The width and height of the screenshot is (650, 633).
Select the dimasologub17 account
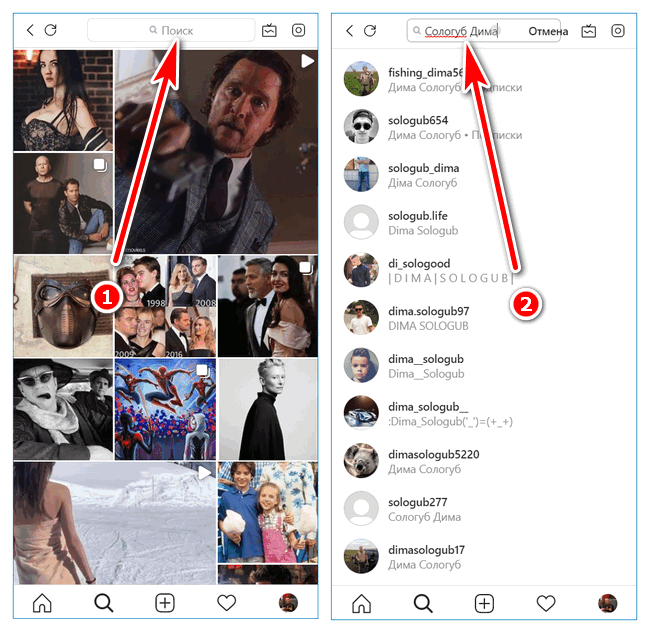pos(484,556)
